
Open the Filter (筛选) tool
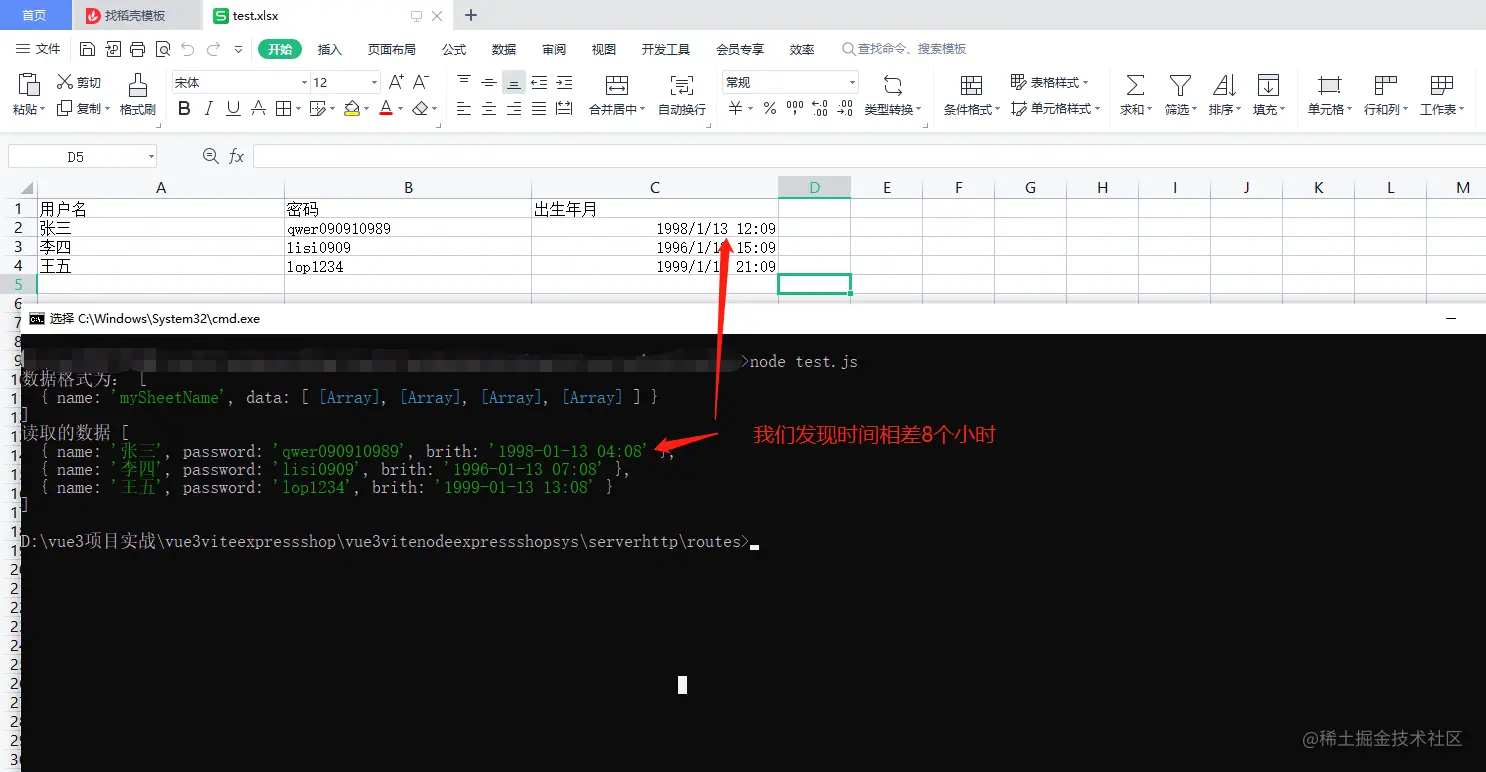point(1180,95)
